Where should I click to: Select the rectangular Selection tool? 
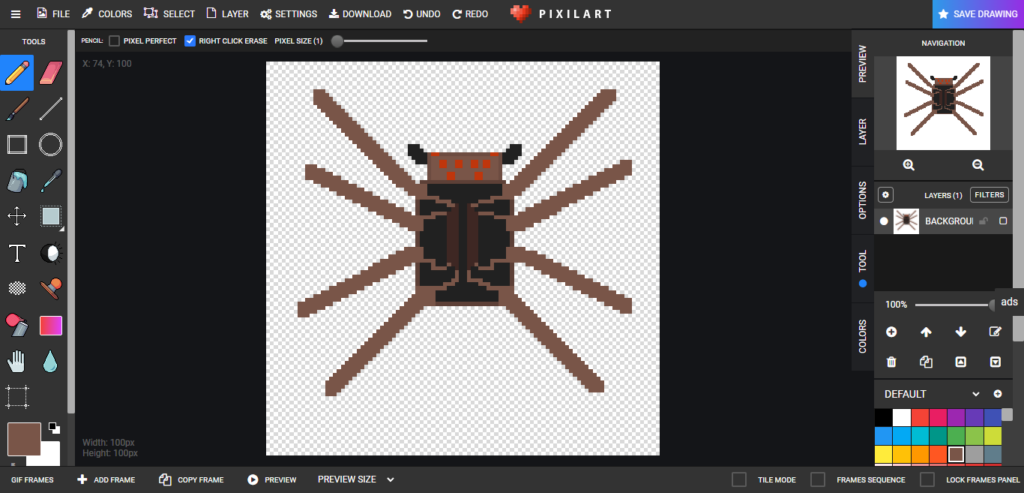[x=50, y=216]
